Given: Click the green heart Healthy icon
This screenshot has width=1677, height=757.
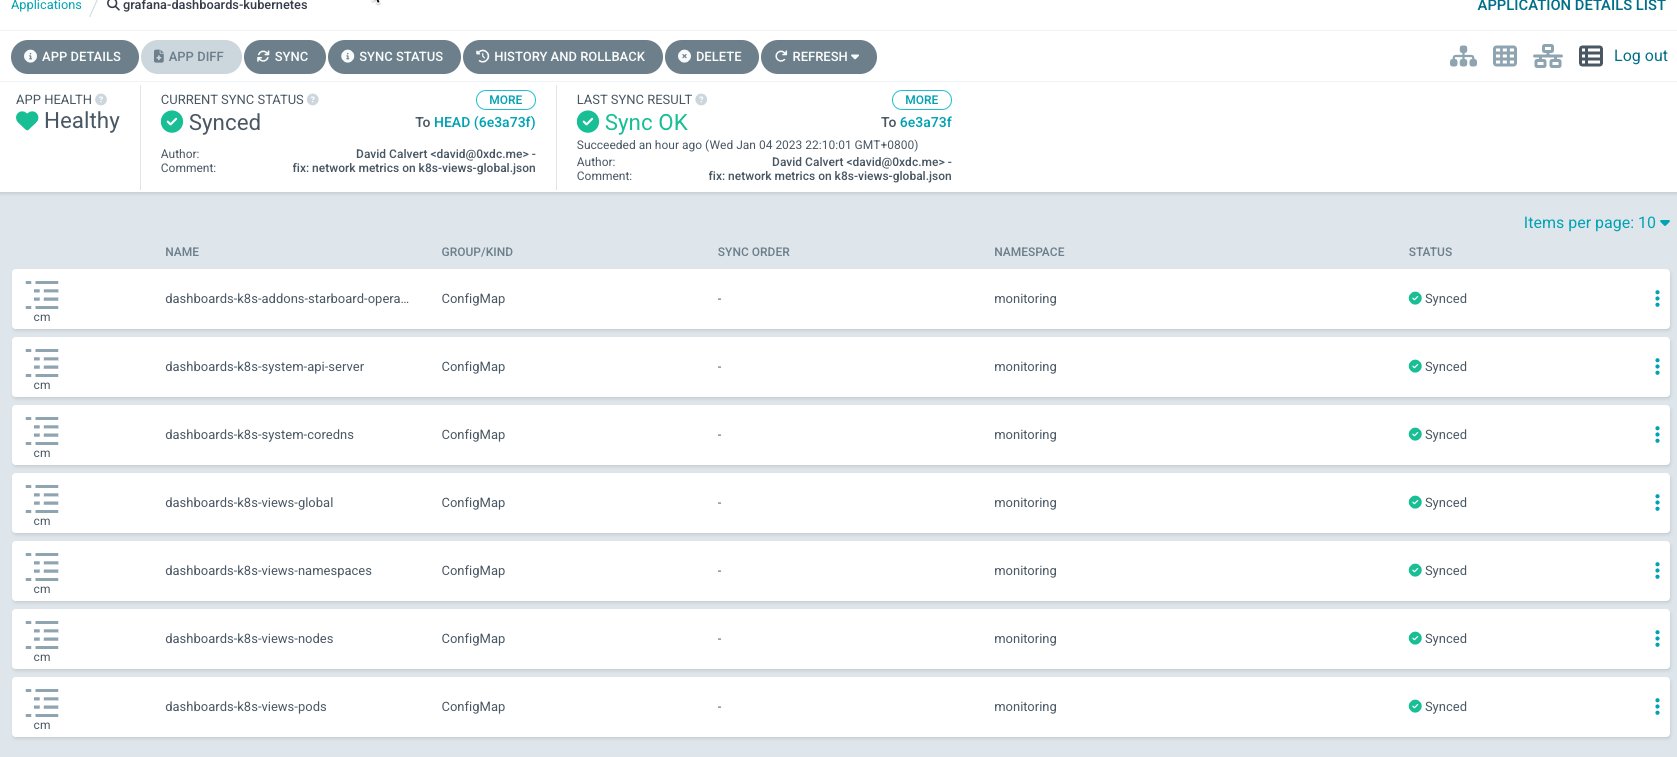Looking at the screenshot, I should 27,121.
